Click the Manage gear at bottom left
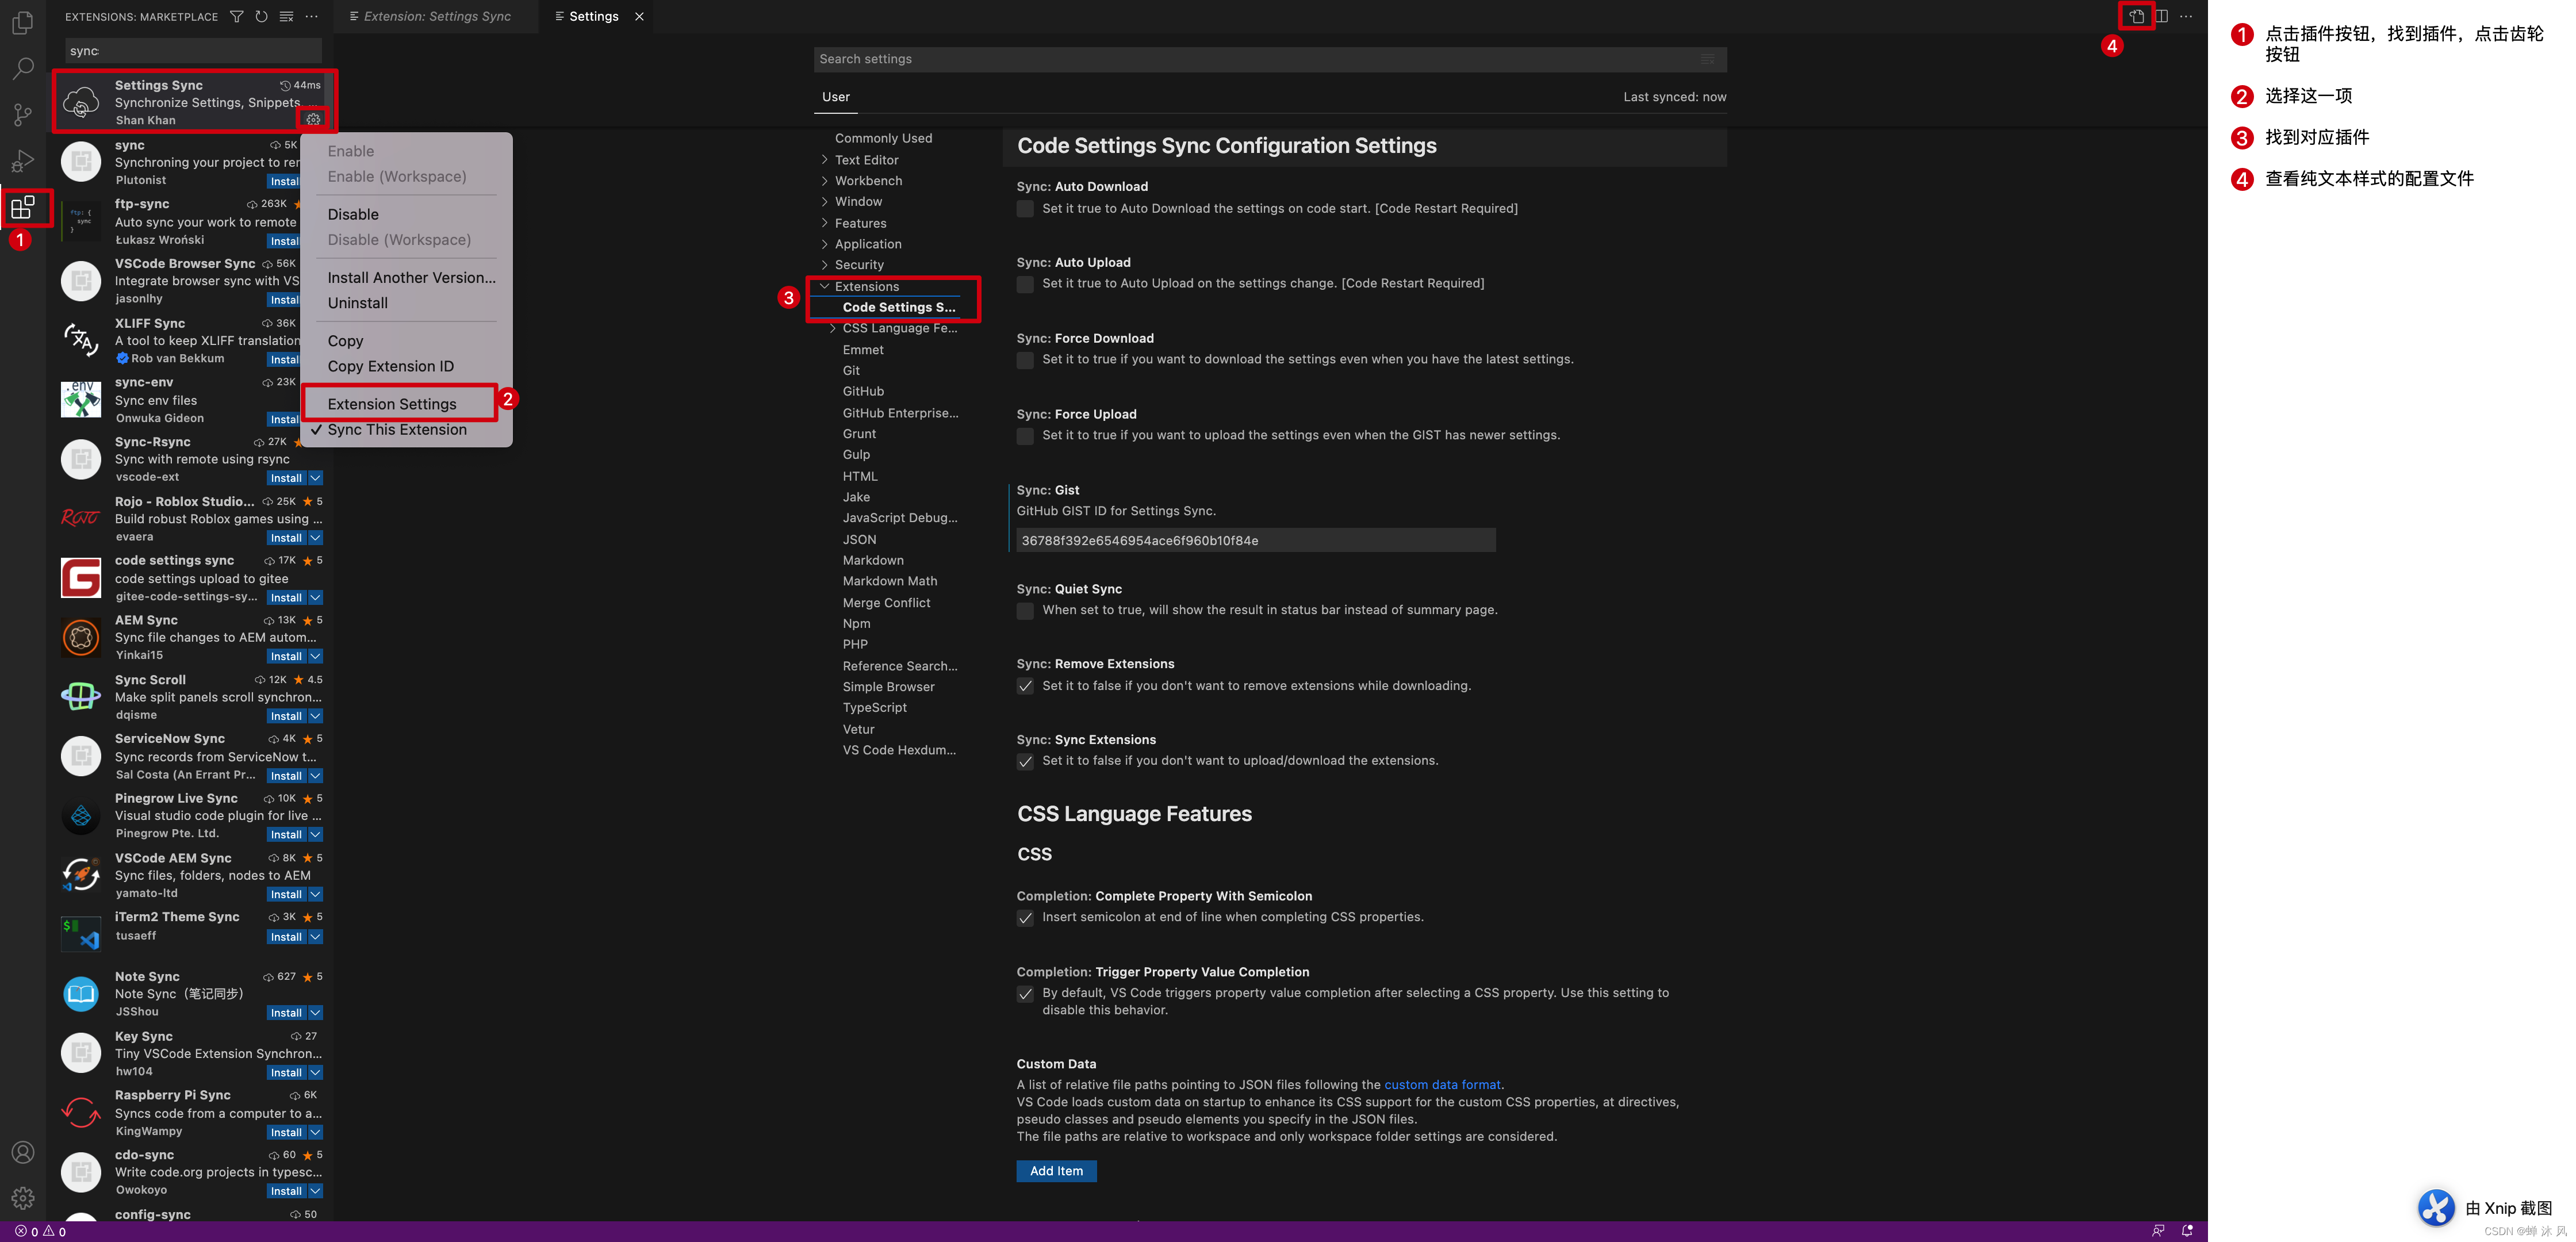 pos(22,1198)
